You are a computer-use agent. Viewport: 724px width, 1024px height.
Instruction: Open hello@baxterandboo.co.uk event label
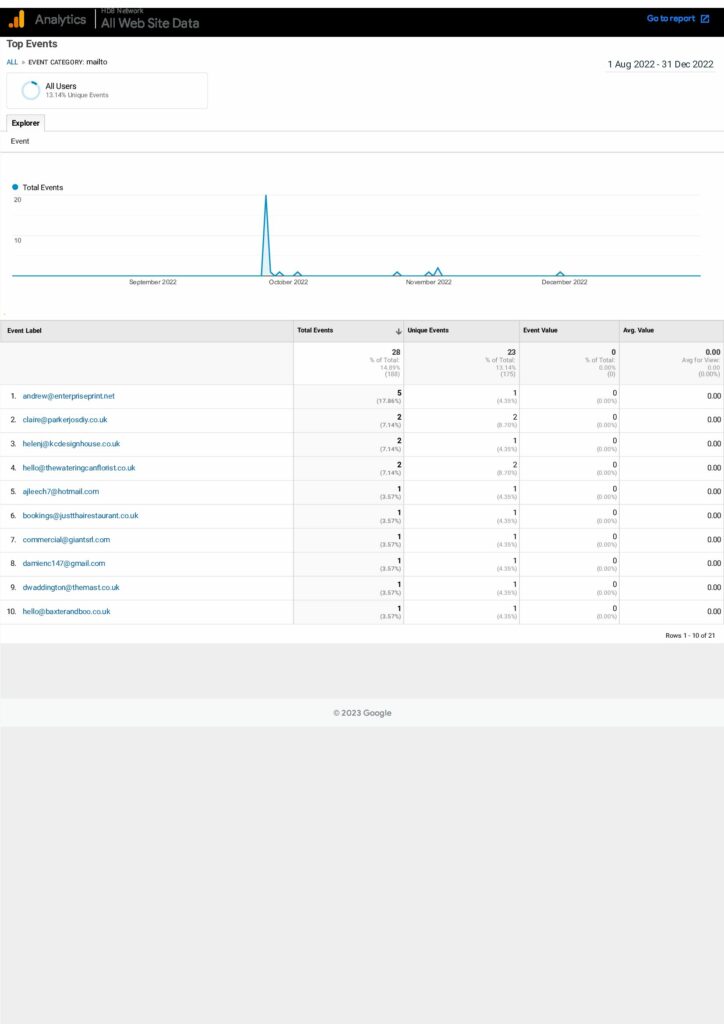[x=66, y=611]
